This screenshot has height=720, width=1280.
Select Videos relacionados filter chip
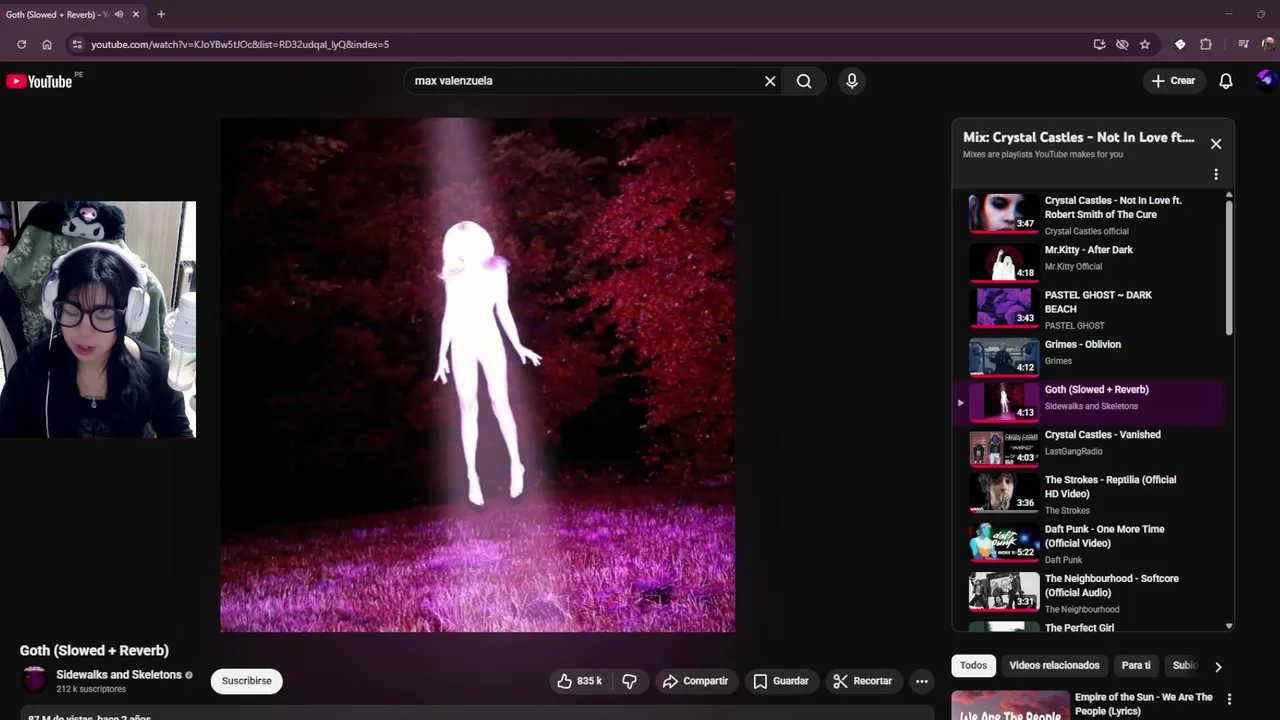(1054, 665)
